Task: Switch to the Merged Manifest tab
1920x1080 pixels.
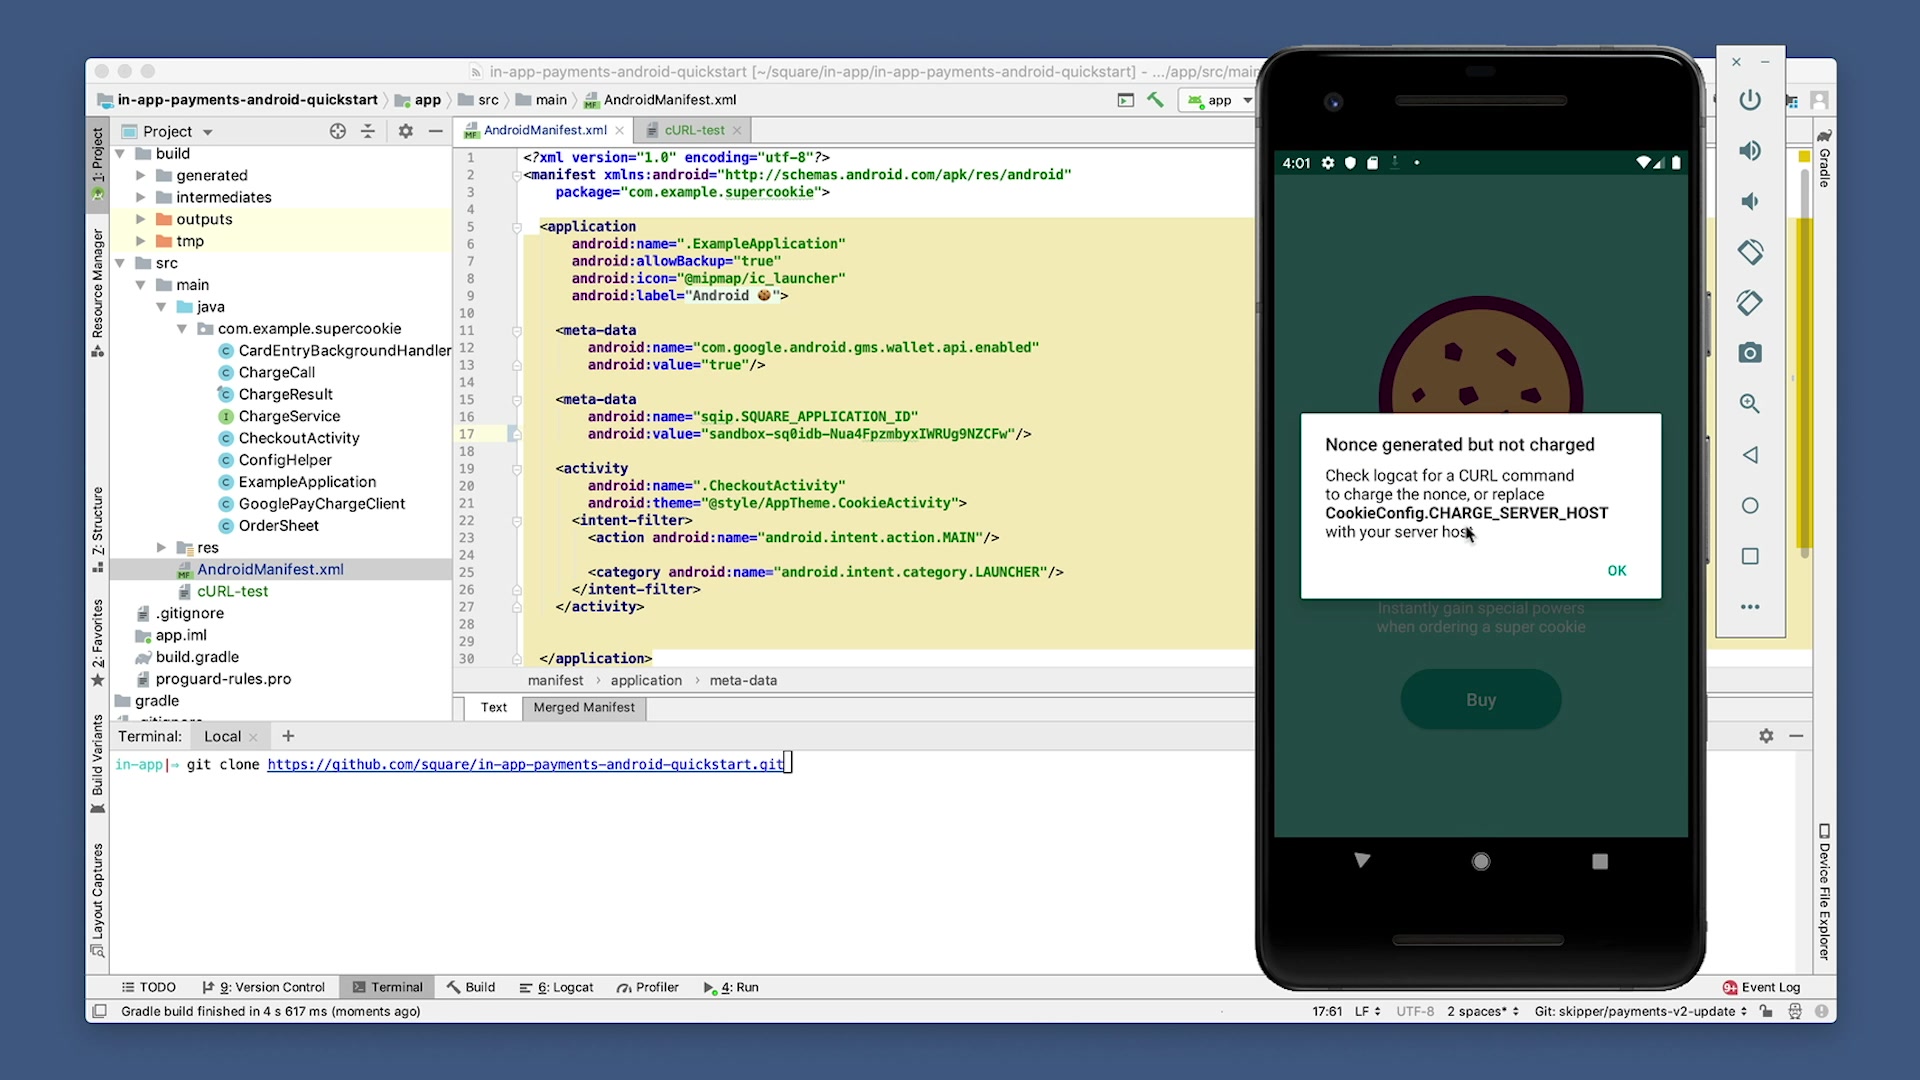Action: coord(584,707)
